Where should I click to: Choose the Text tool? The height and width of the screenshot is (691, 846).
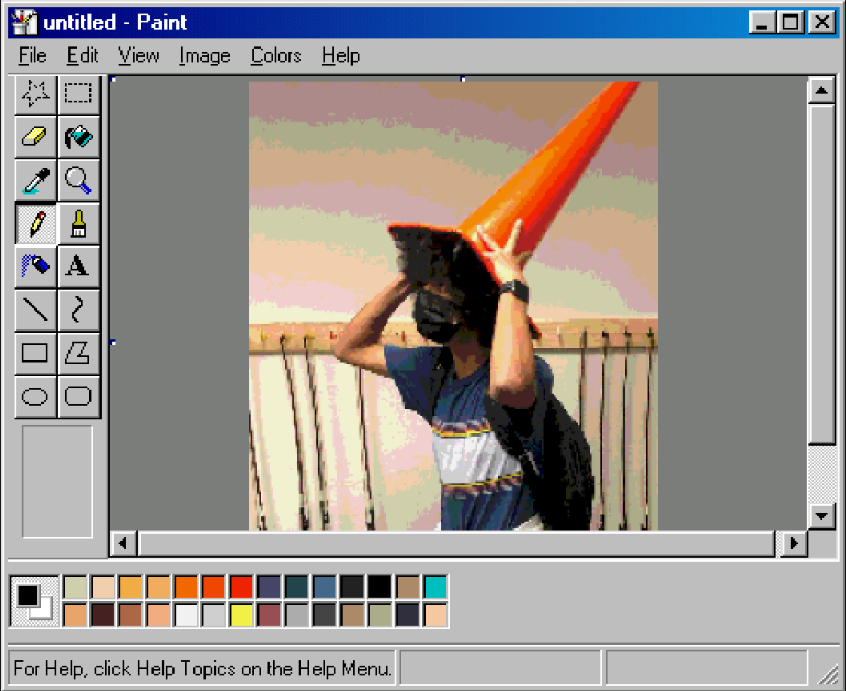(78, 266)
